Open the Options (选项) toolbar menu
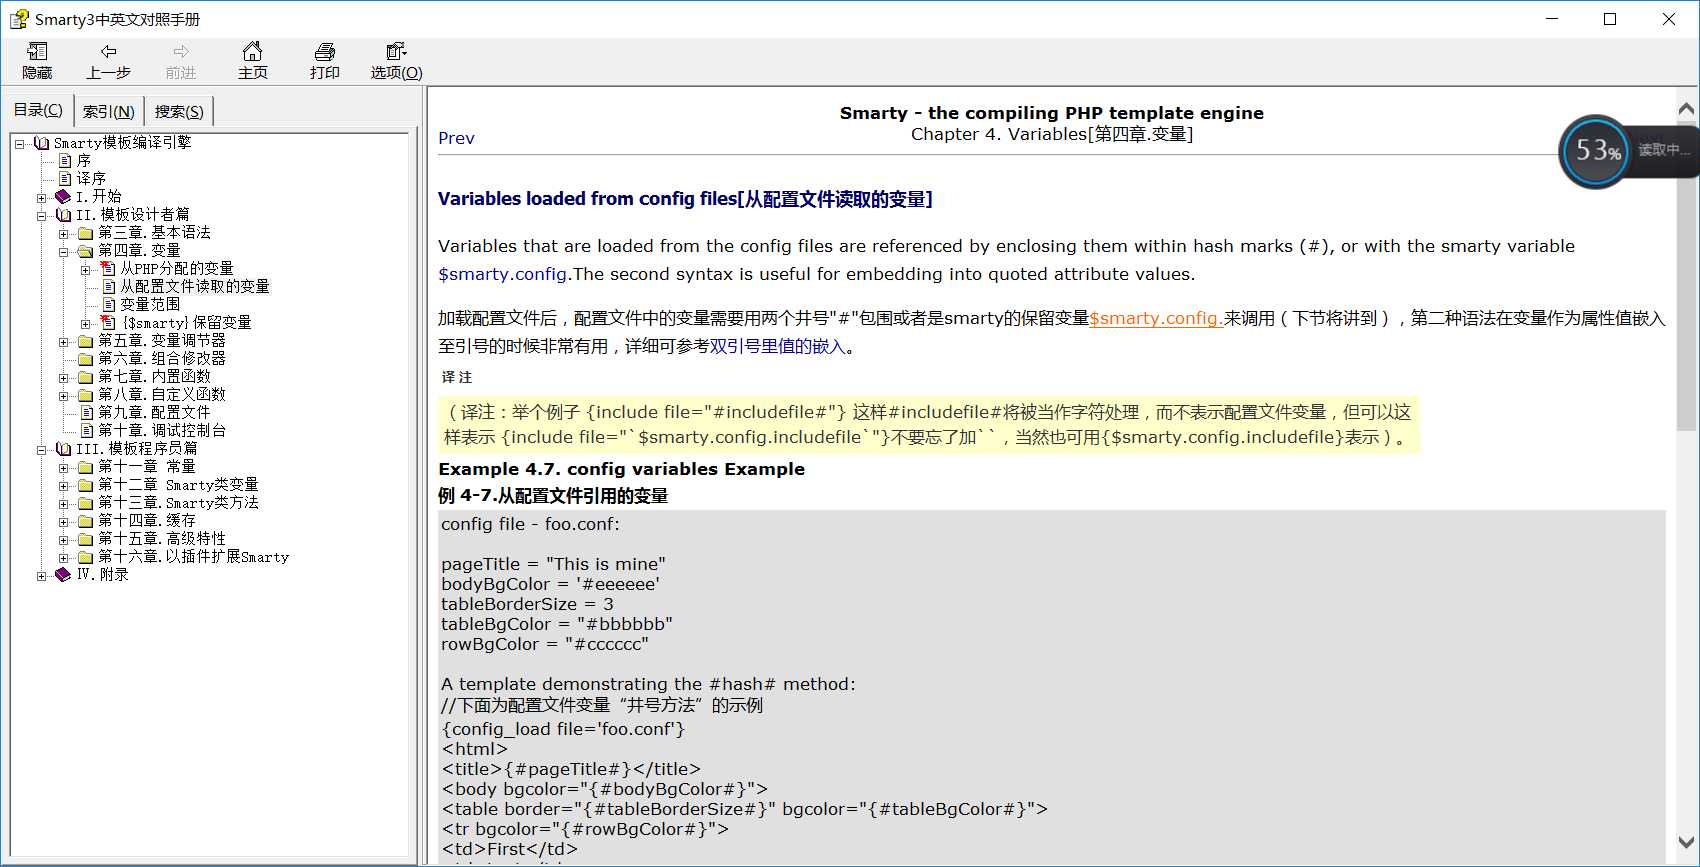The height and width of the screenshot is (867, 1700). tap(396, 61)
